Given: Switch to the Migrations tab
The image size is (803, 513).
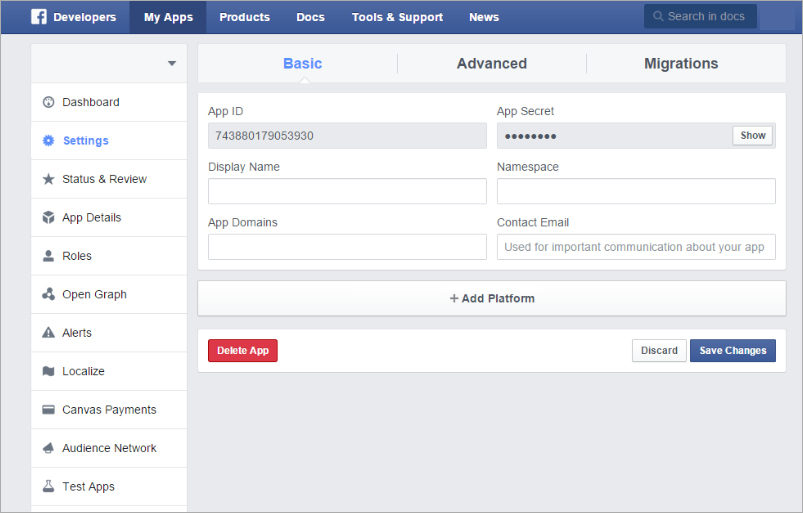Looking at the screenshot, I should pos(681,63).
